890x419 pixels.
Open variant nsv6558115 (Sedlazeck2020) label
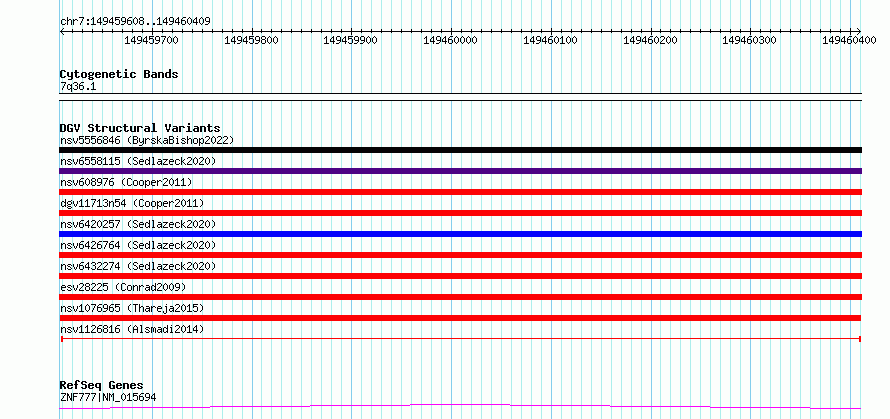[x=138, y=161]
